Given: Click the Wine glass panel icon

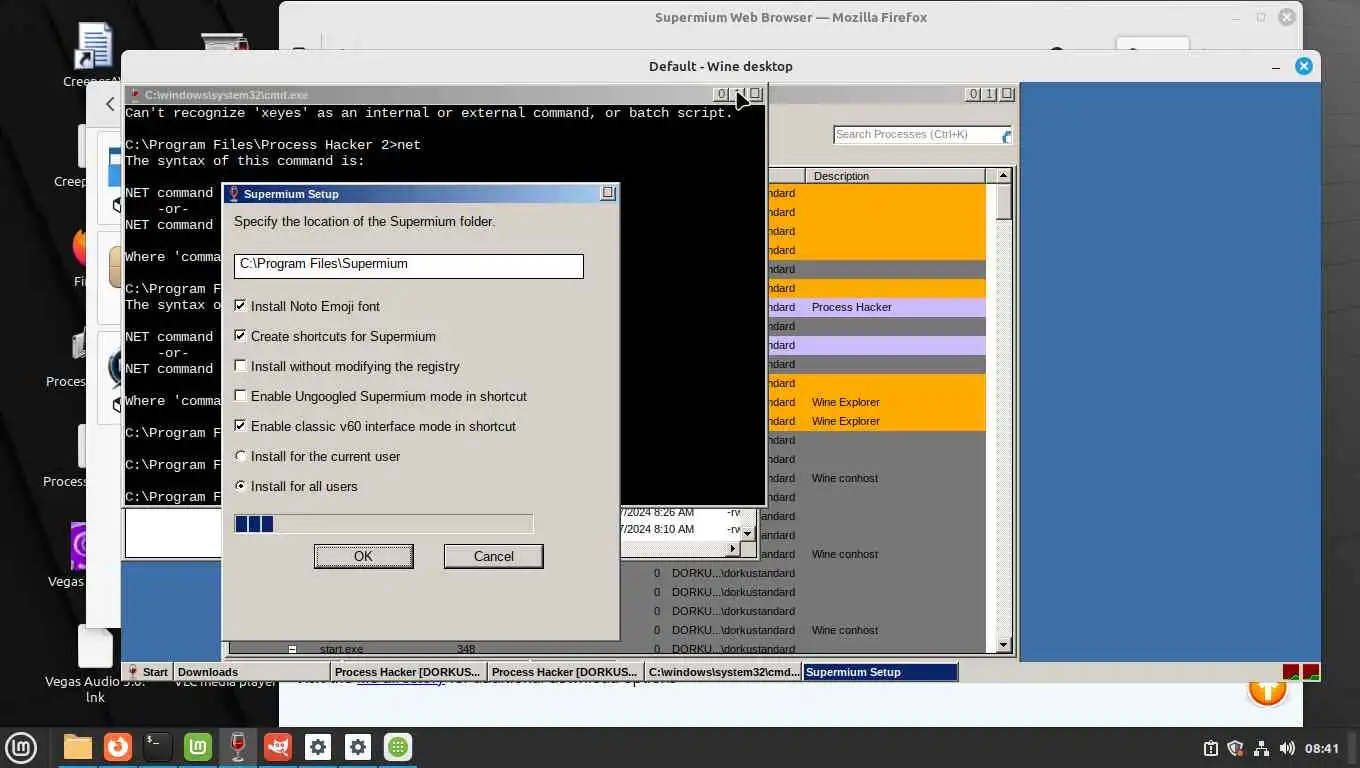Looking at the screenshot, I should 238,747.
